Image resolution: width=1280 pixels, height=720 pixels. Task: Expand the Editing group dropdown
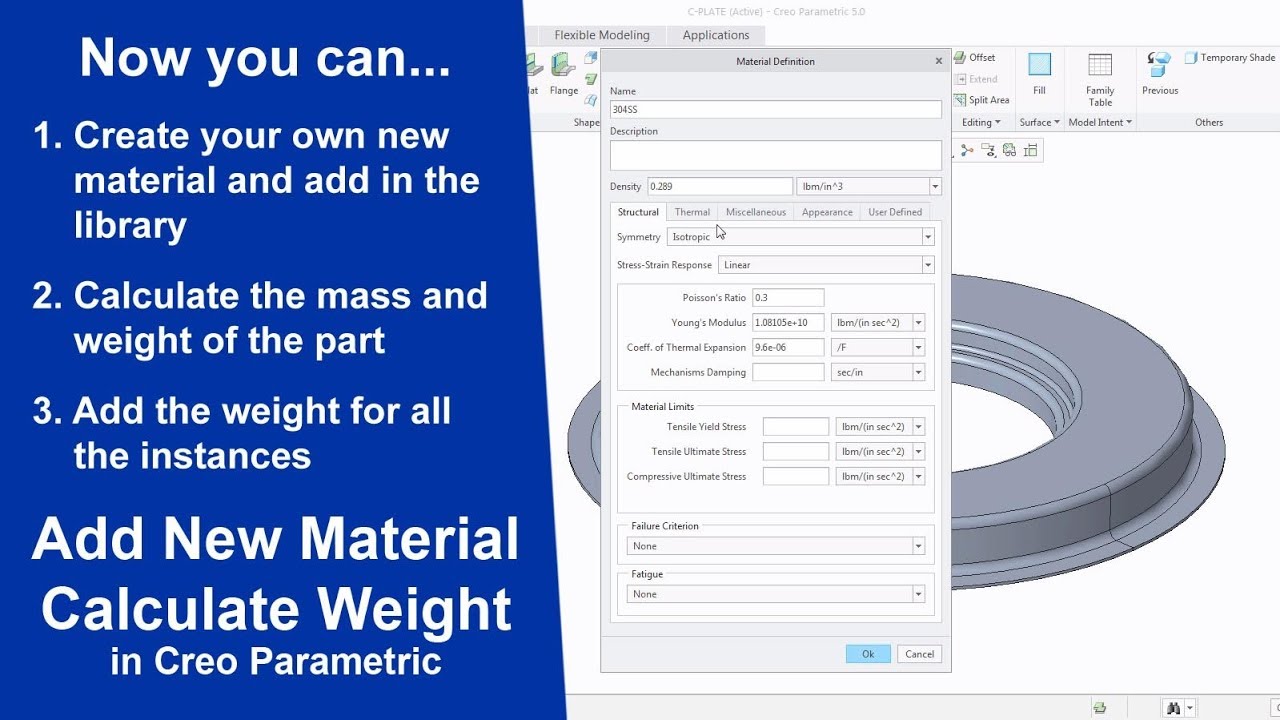[x=981, y=123]
